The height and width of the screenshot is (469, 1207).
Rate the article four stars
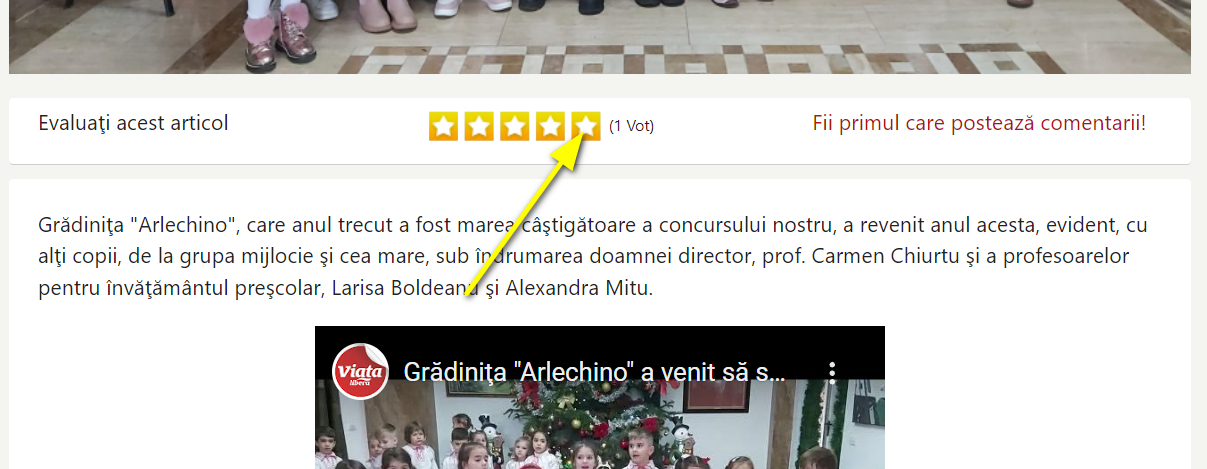(550, 126)
